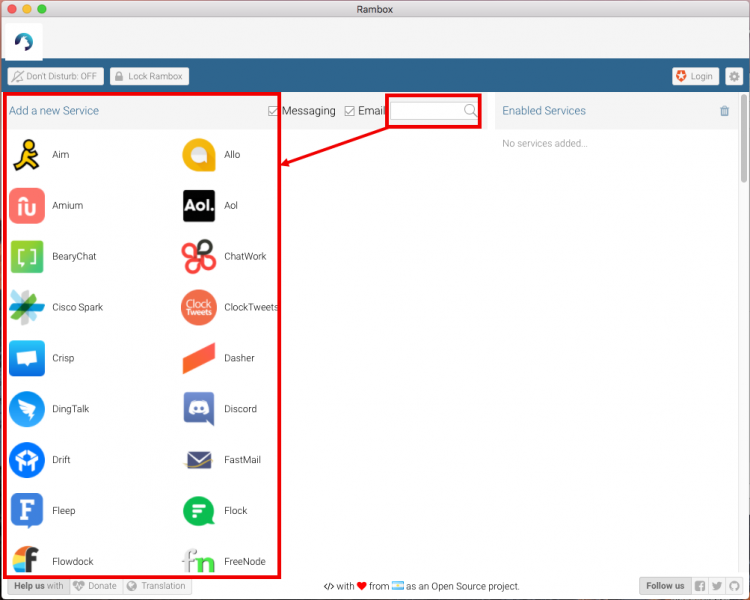
Task: Click the Lock Rambox button
Action: pos(149,76)
